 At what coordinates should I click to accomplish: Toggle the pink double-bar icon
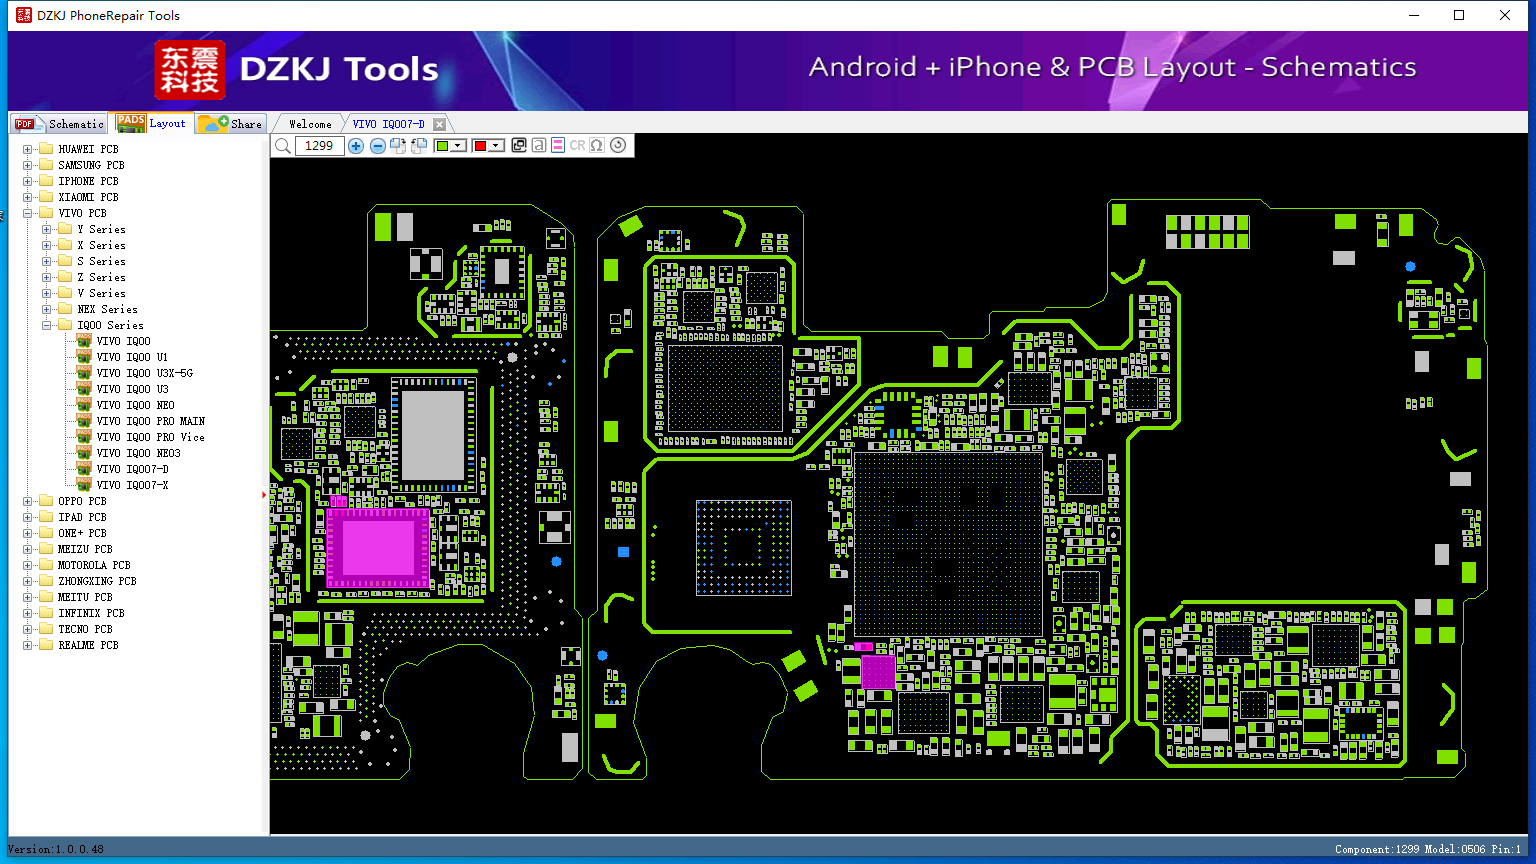[558, 145]
